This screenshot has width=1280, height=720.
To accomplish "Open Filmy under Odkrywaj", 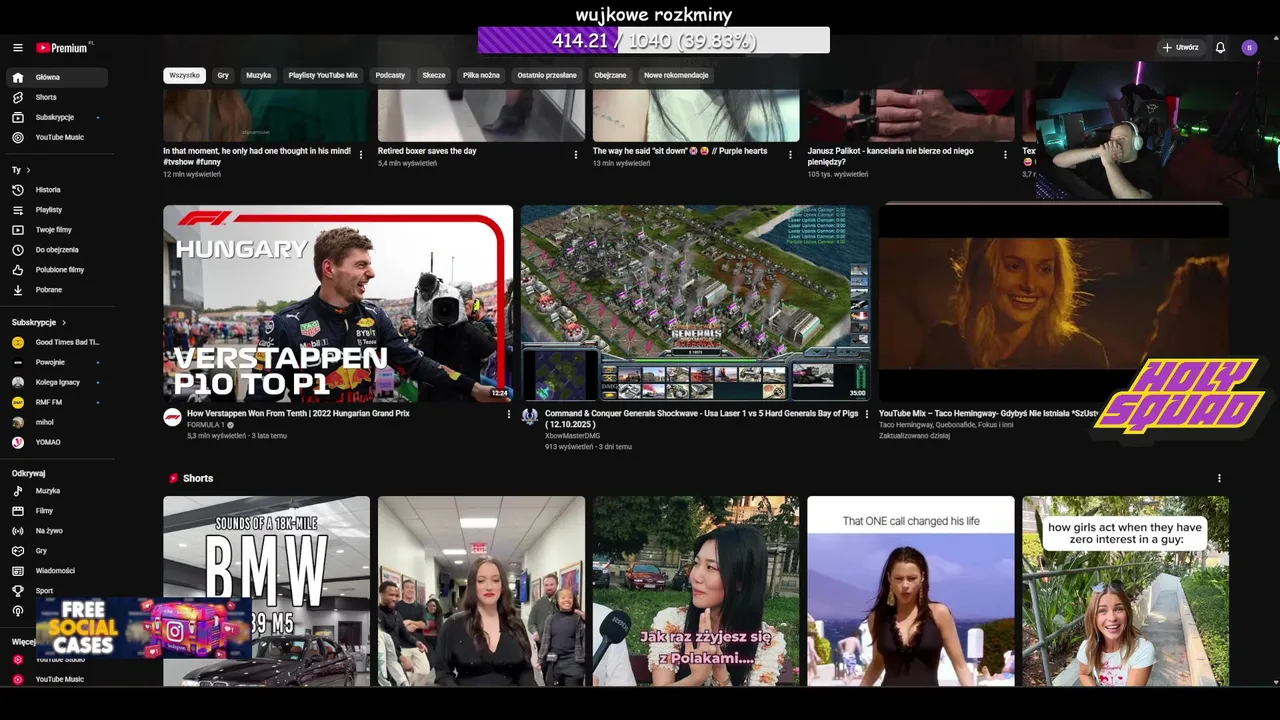I will click(56, 511).
